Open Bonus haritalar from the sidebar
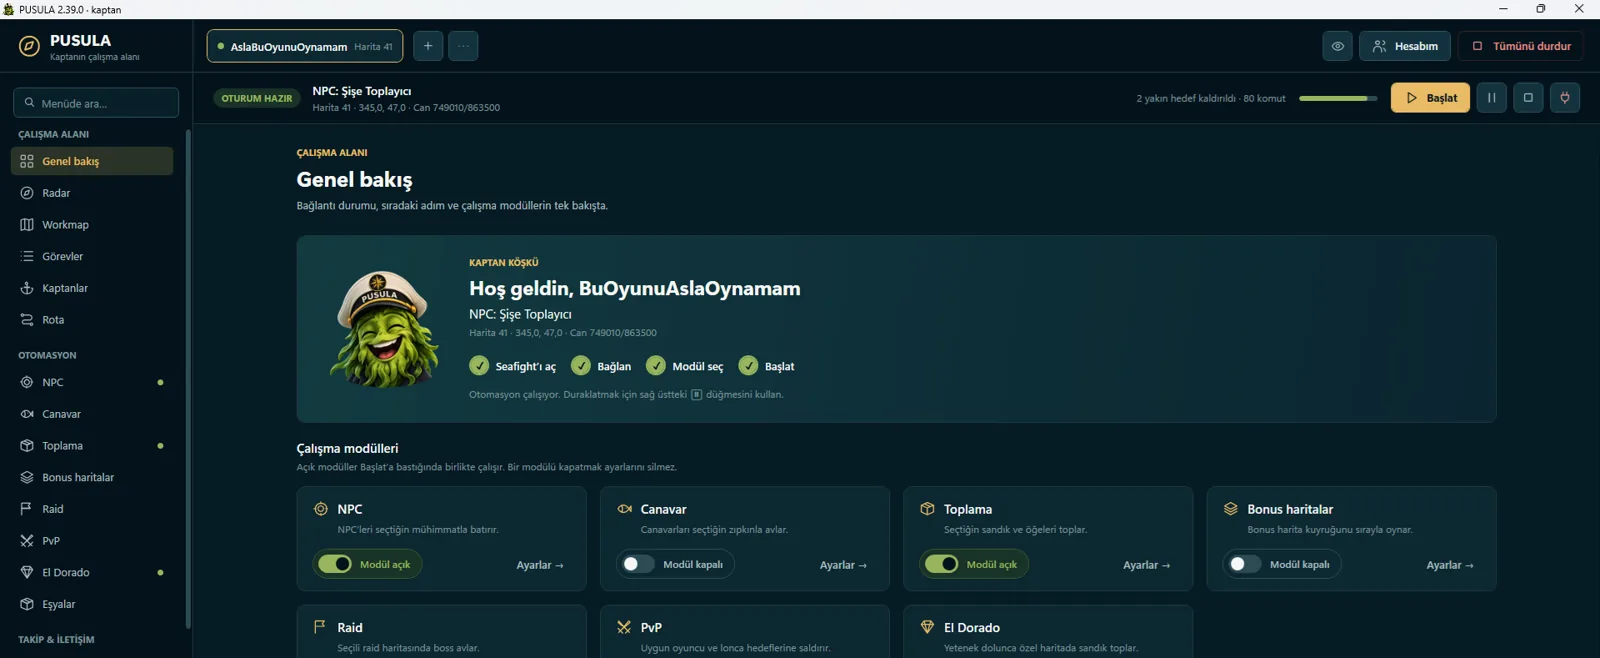Screen dimensions: 1600x658 coord(92,478)
